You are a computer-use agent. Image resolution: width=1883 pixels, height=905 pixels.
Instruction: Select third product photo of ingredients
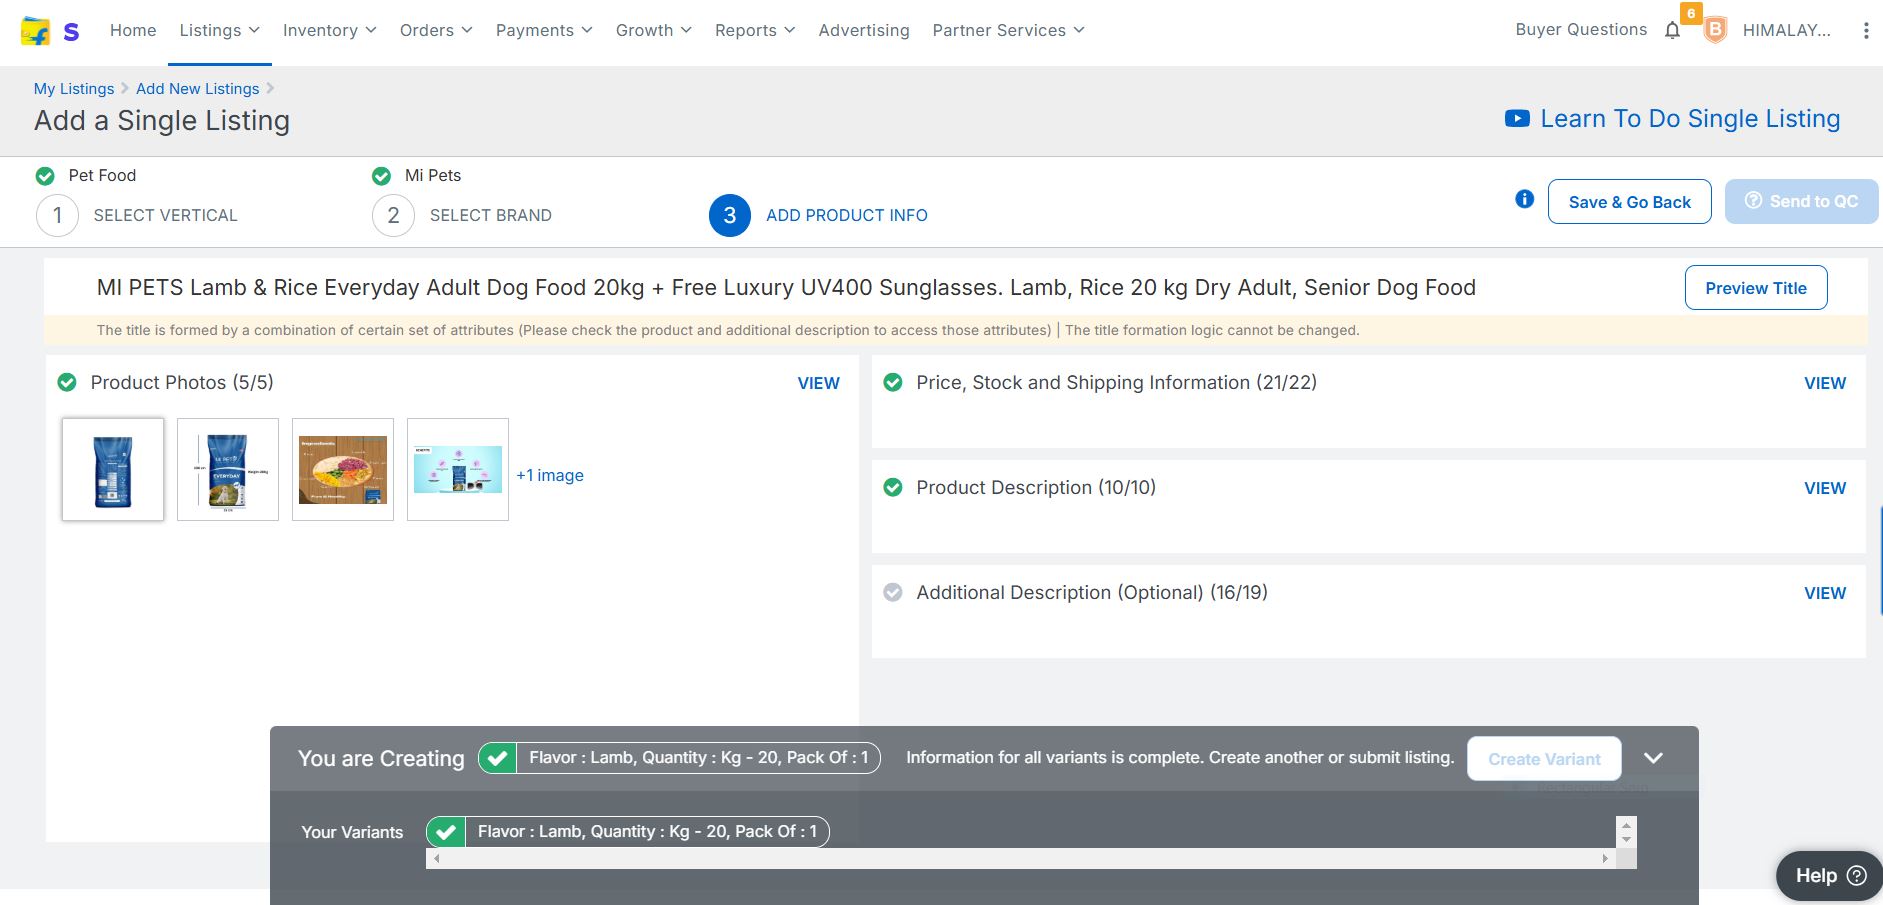point(343,470)
